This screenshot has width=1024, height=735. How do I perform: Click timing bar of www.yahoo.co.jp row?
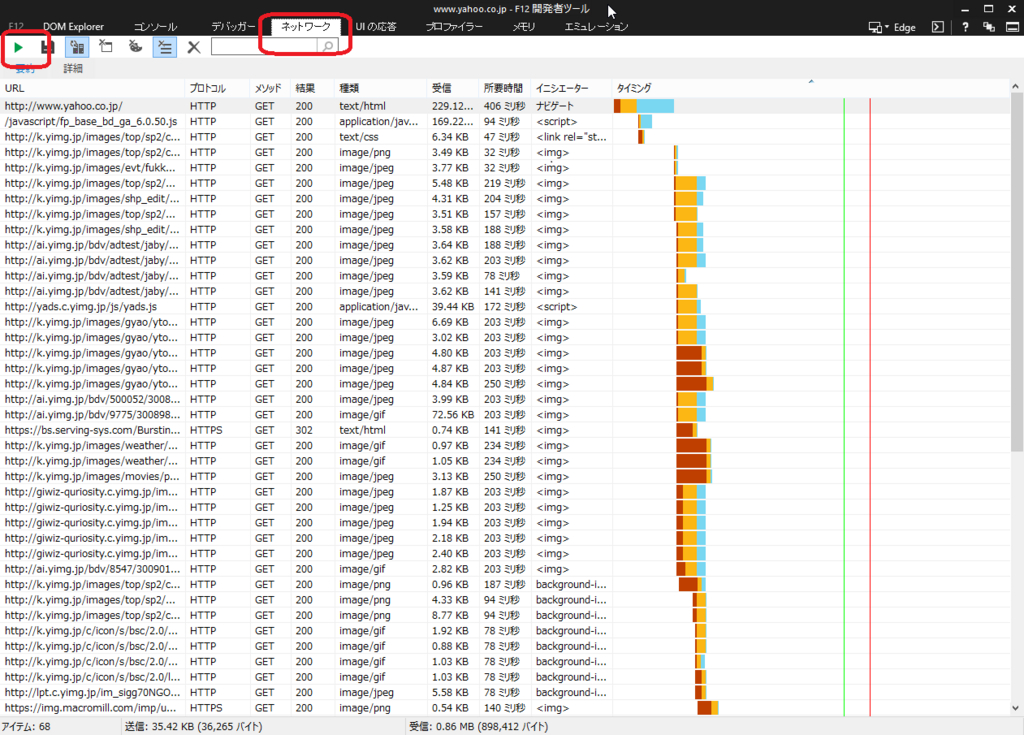(644, 106)
